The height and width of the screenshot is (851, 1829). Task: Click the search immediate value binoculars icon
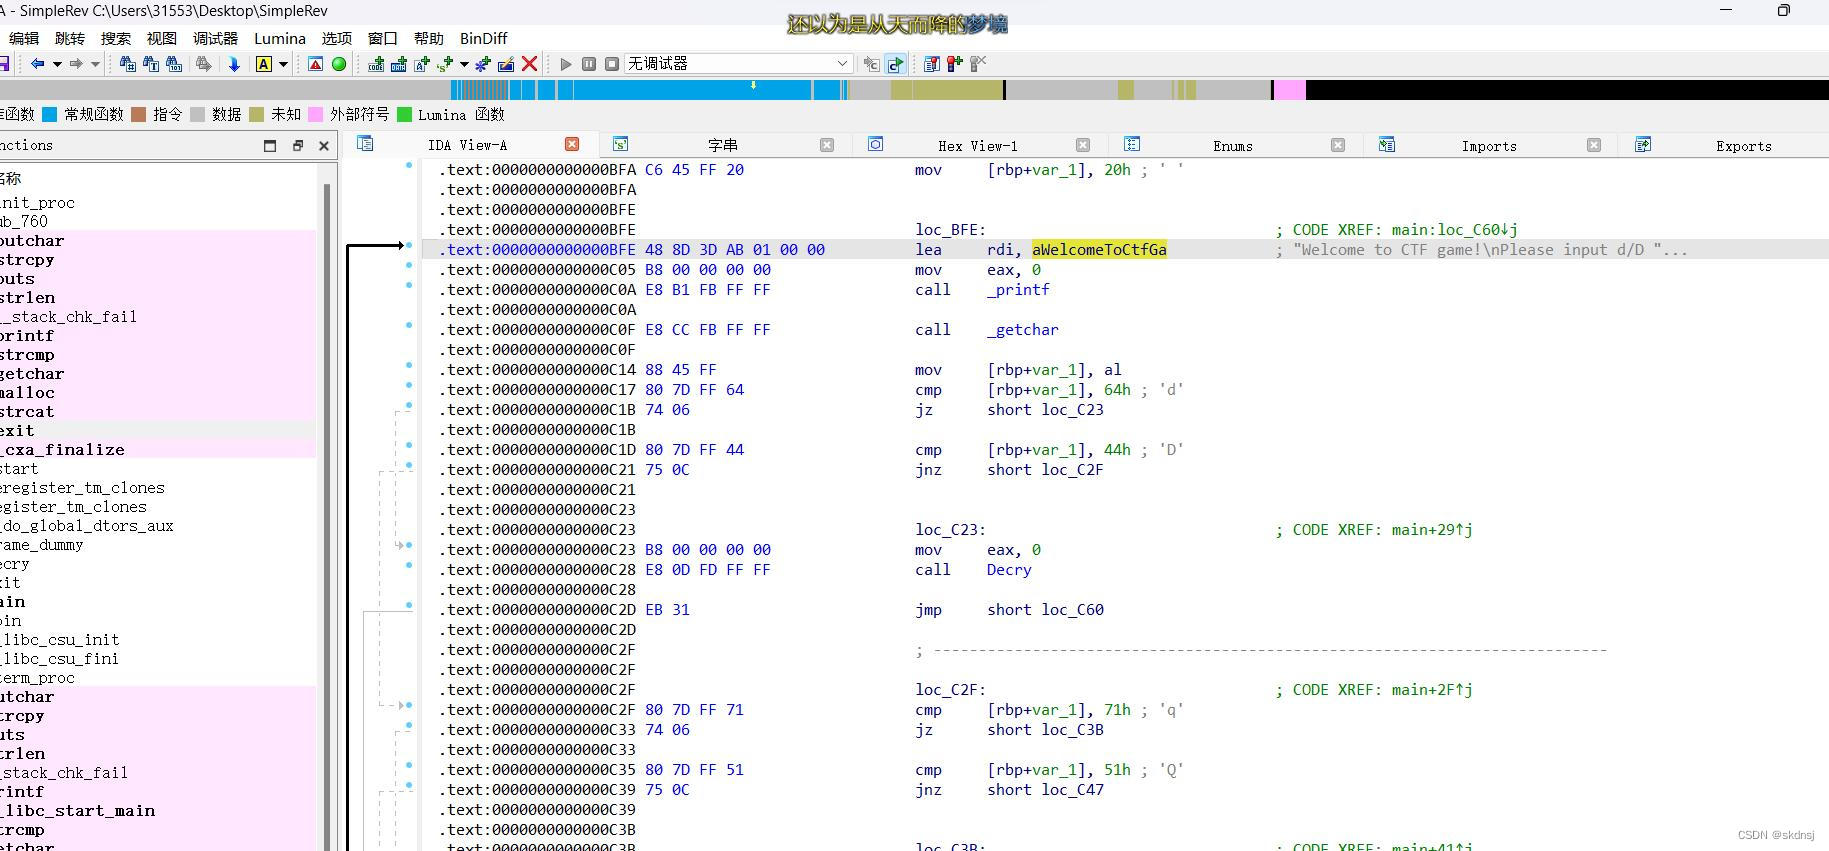pyautogui.click(x=128, y=64)
